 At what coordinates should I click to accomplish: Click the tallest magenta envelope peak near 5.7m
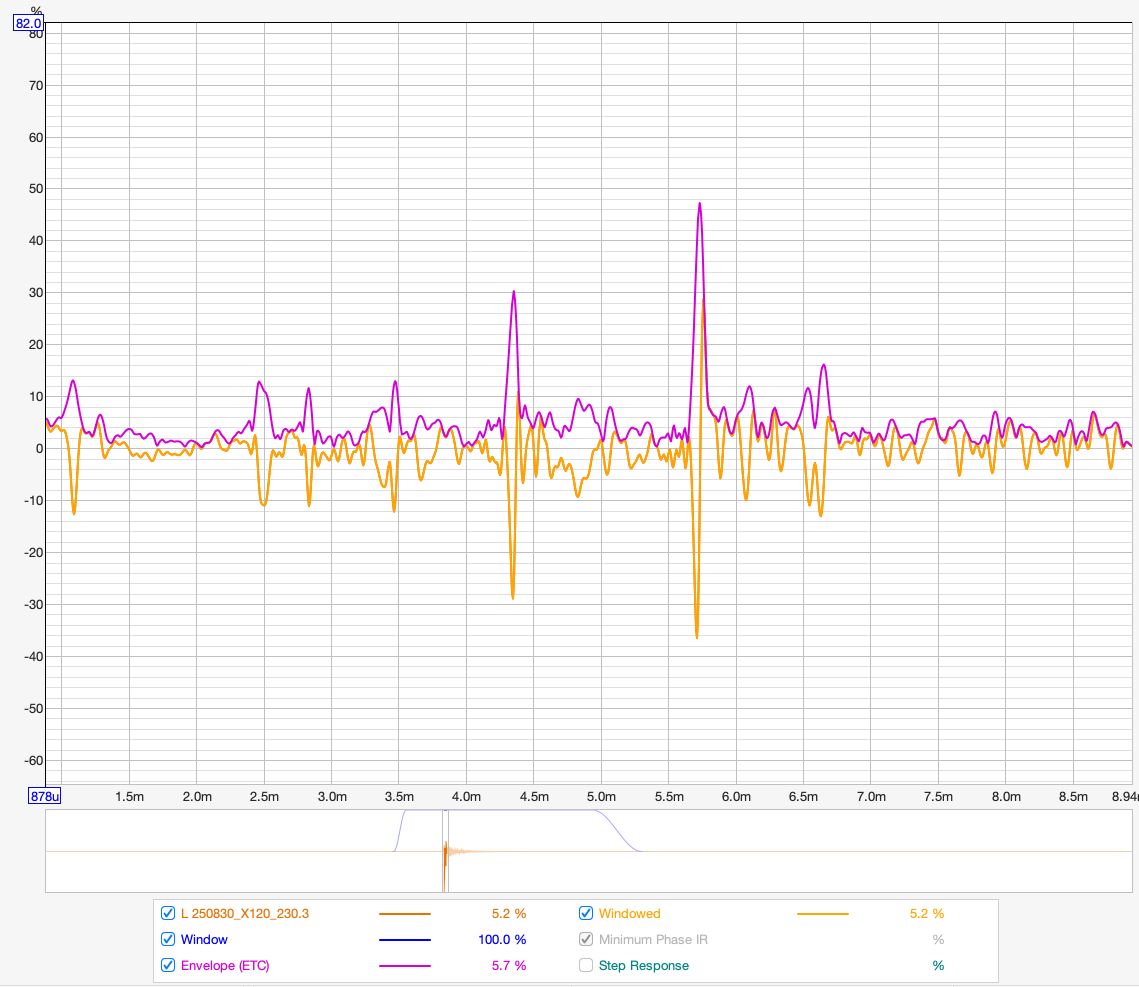700,204
